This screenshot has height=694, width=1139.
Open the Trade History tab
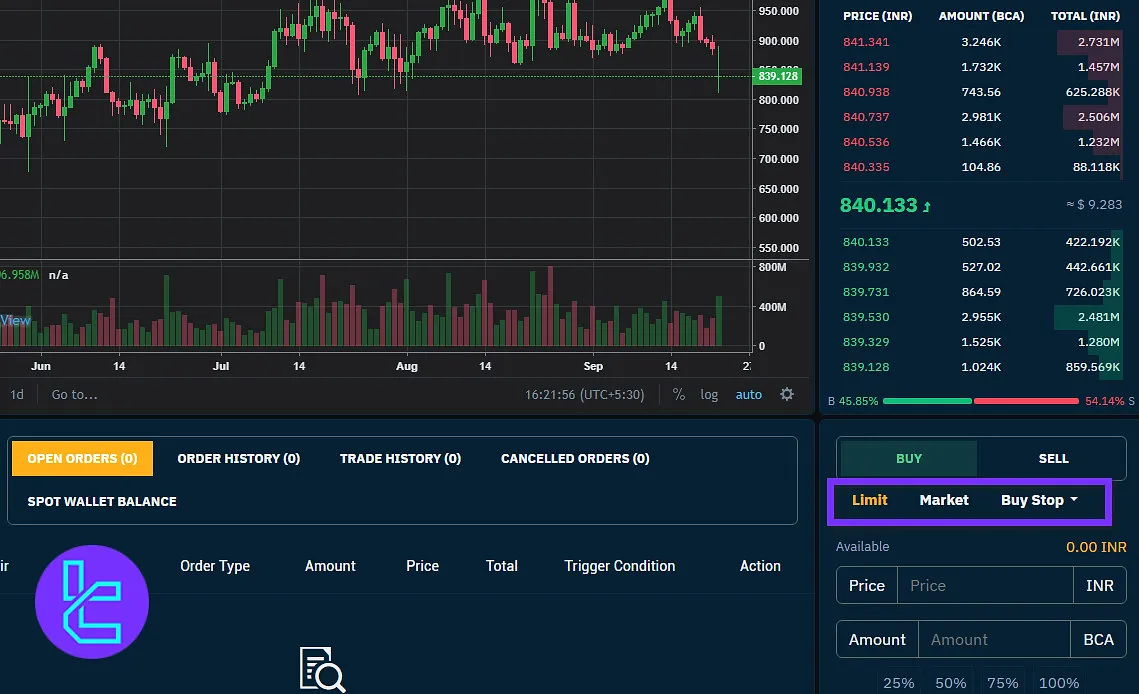click(400, 458)
